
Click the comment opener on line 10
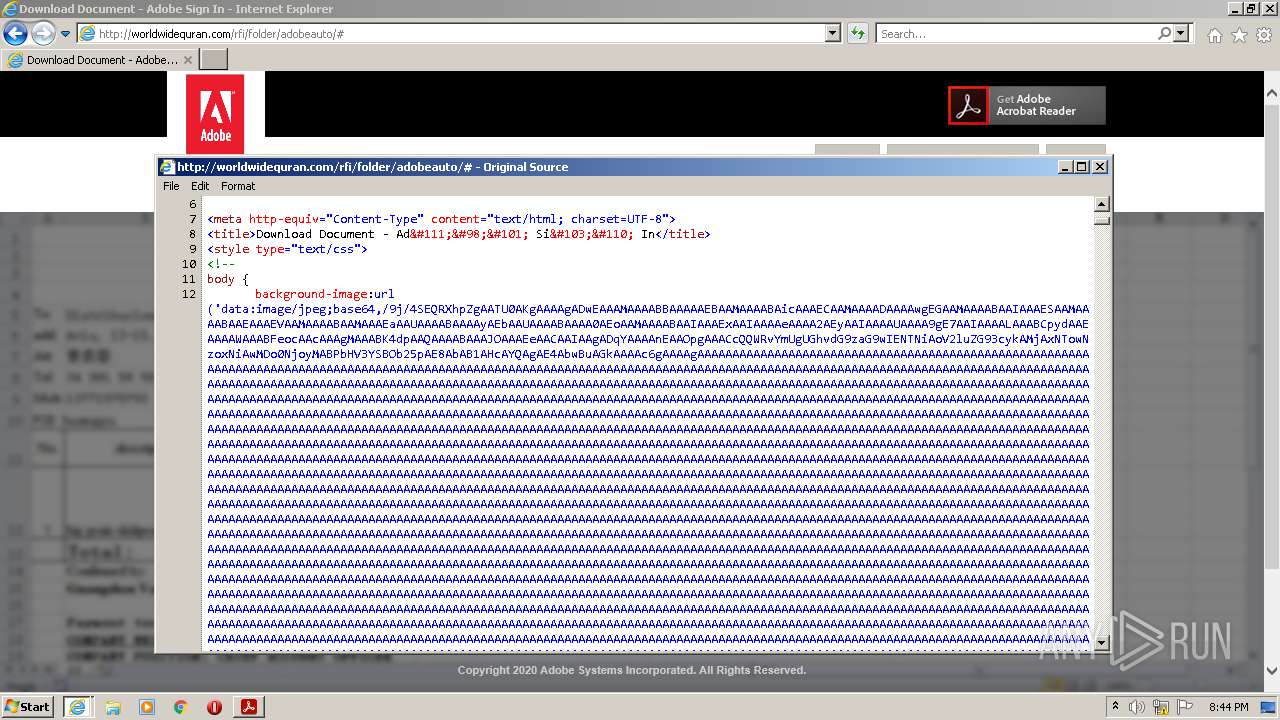[x=221, y=264]
